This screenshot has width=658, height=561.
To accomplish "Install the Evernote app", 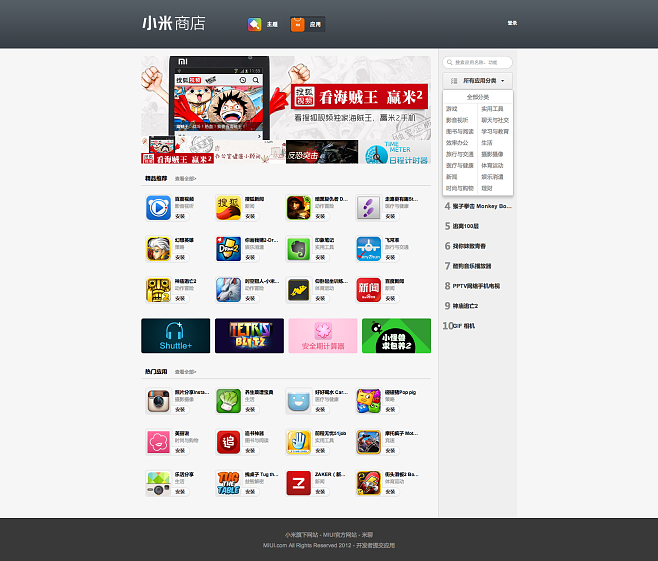I will coord(320,257).
